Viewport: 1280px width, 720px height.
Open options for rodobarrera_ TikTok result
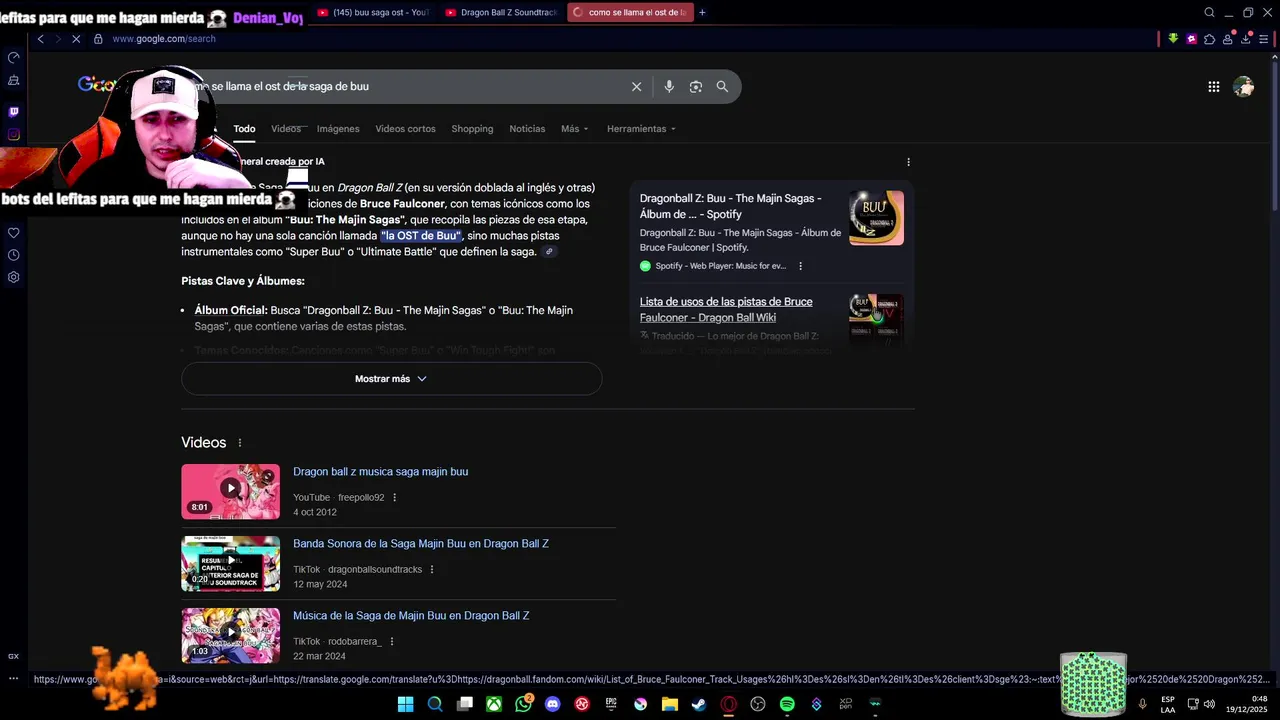391,642
